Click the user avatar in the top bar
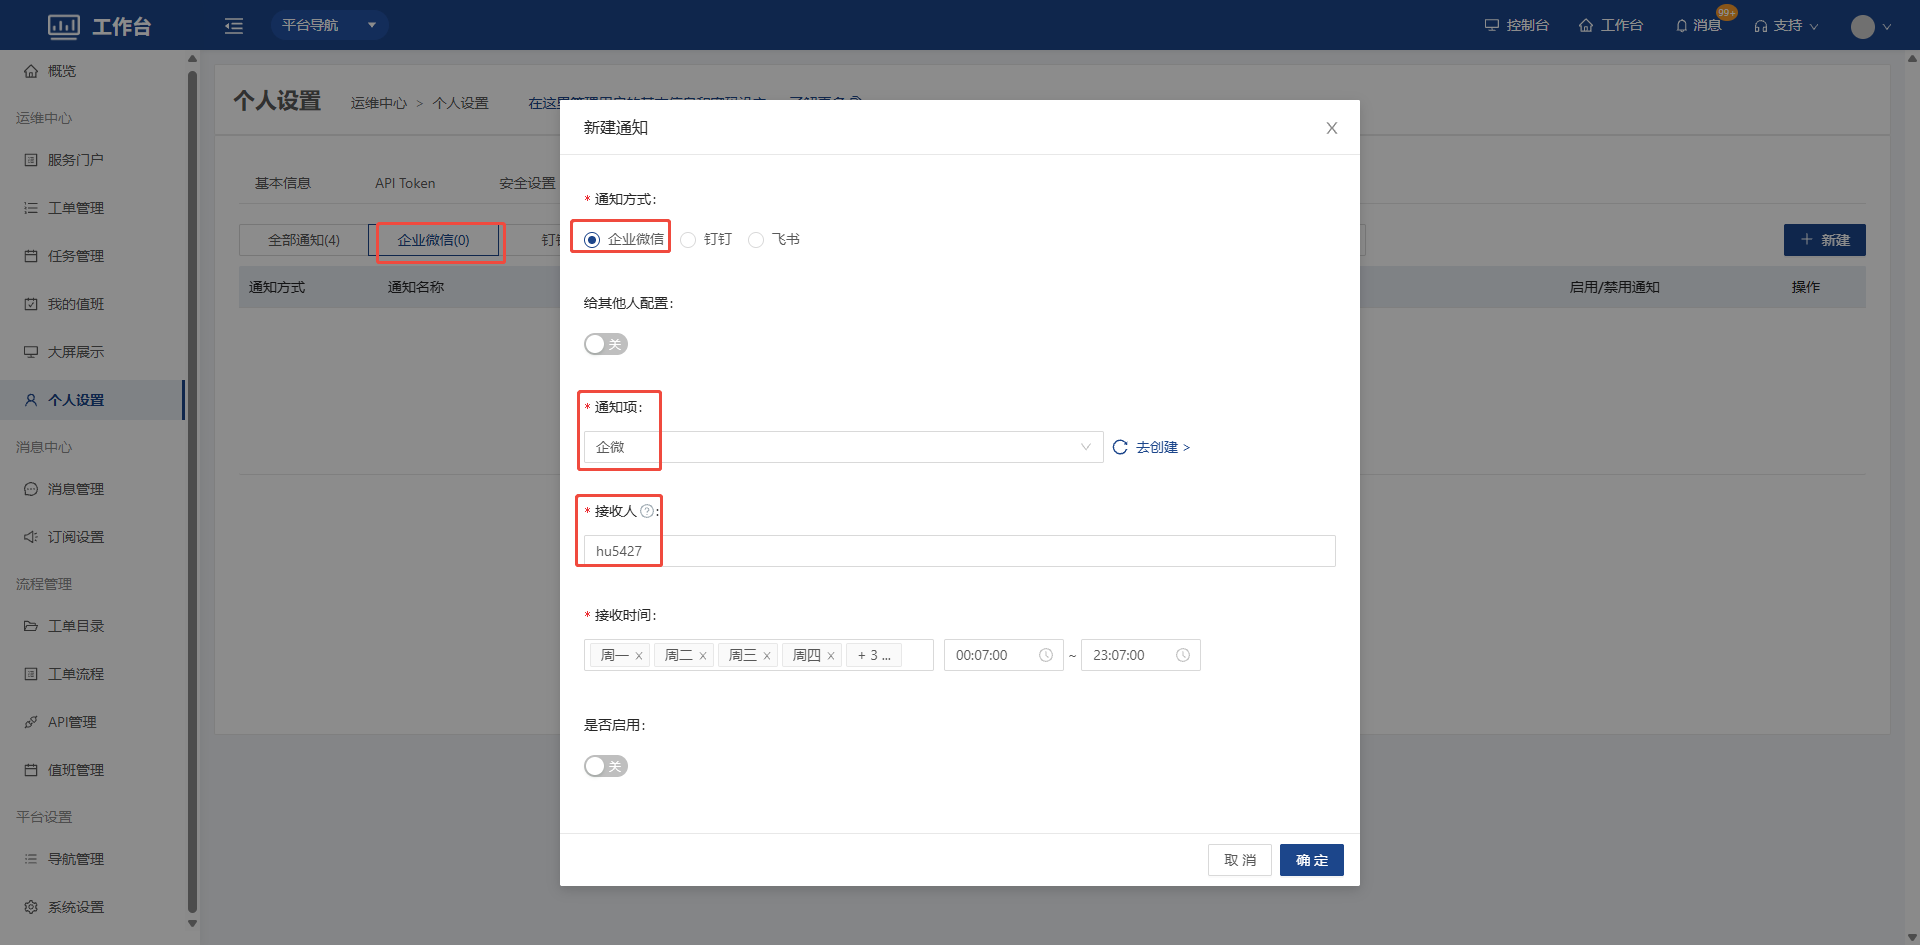 [1862, 27]
